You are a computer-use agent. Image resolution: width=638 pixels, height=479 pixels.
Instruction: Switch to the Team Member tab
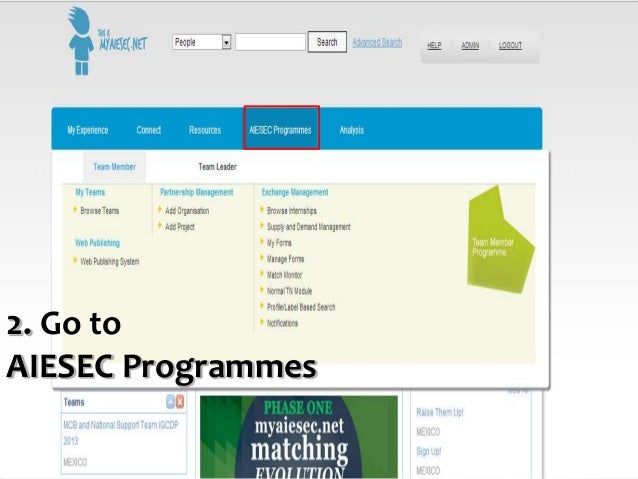(114, 166)
